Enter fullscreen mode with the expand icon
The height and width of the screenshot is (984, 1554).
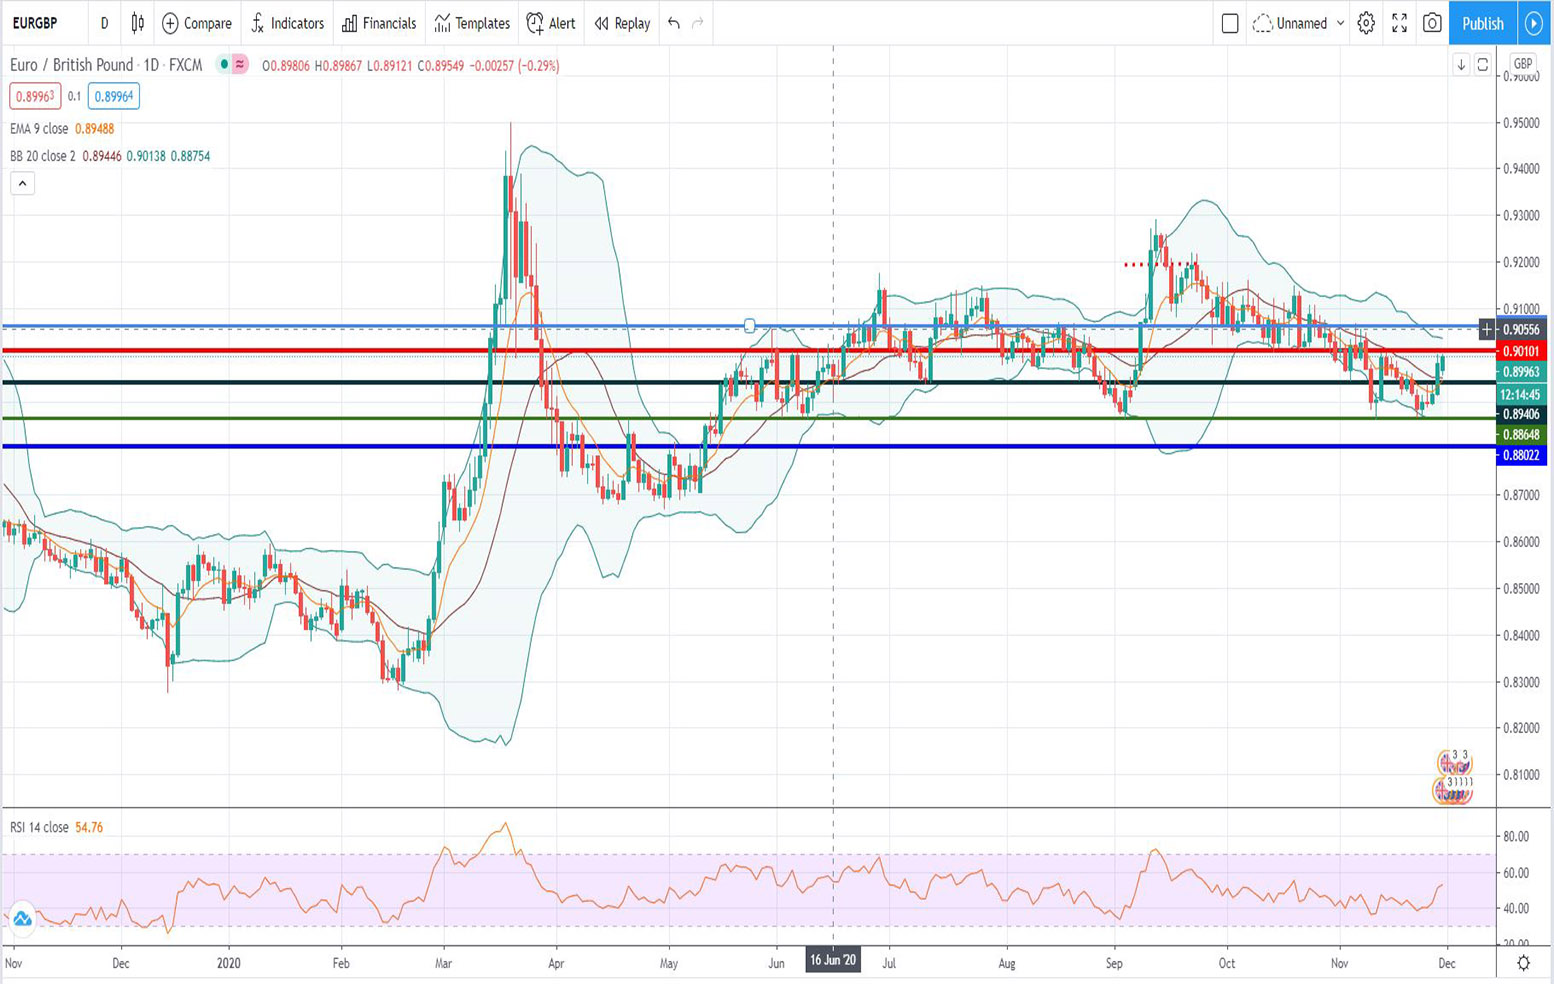[1399, 22]
